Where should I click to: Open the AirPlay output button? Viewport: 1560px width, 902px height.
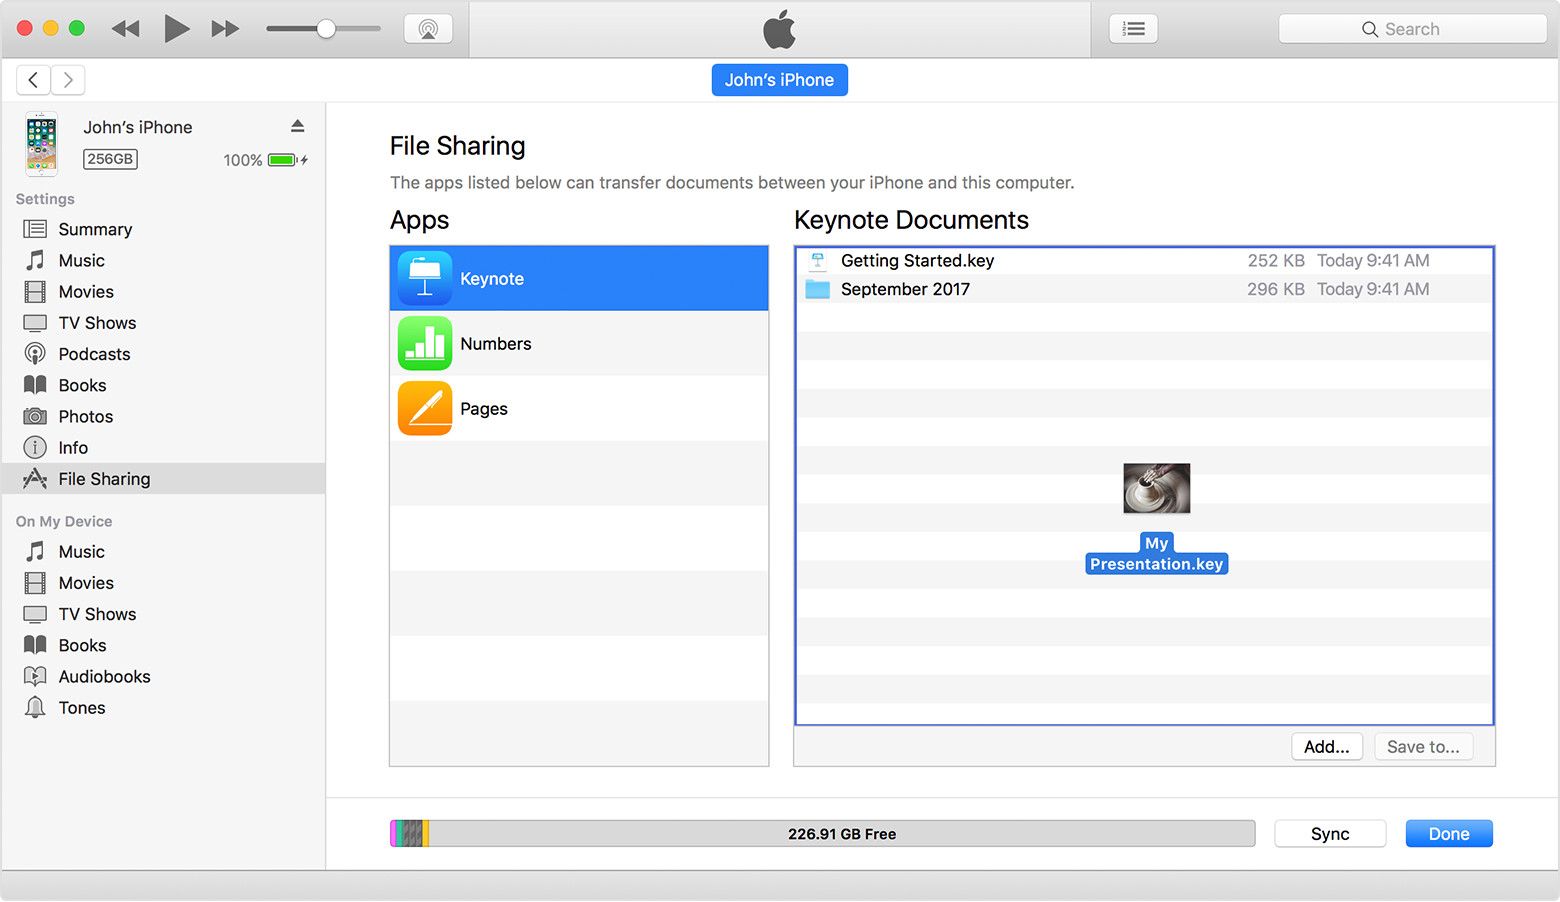tap(428, 29)
